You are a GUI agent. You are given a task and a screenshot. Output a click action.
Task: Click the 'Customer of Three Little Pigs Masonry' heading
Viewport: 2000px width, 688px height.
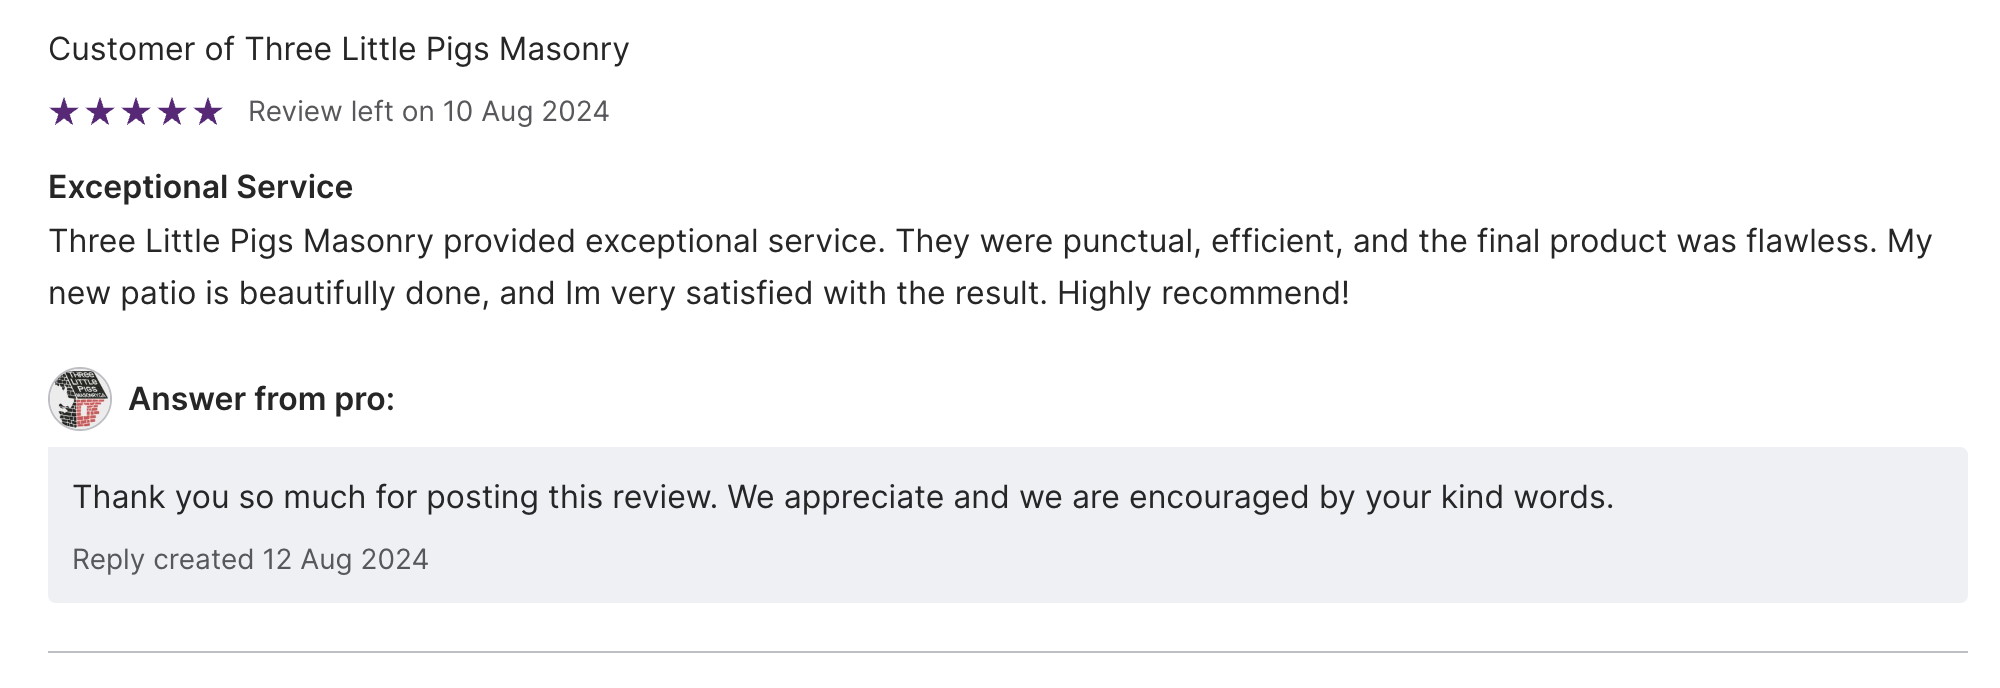338,49
